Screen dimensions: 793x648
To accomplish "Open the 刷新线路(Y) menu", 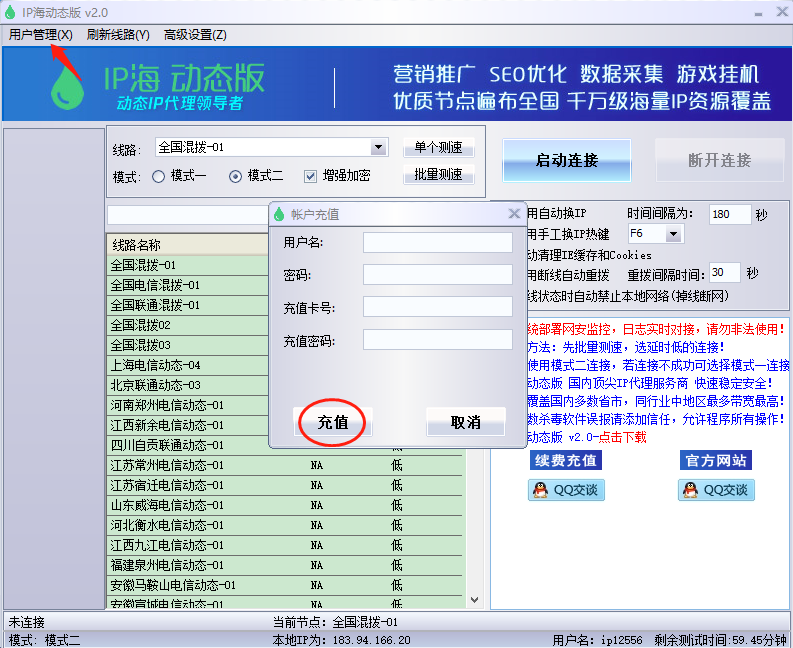I will point(118,35).
